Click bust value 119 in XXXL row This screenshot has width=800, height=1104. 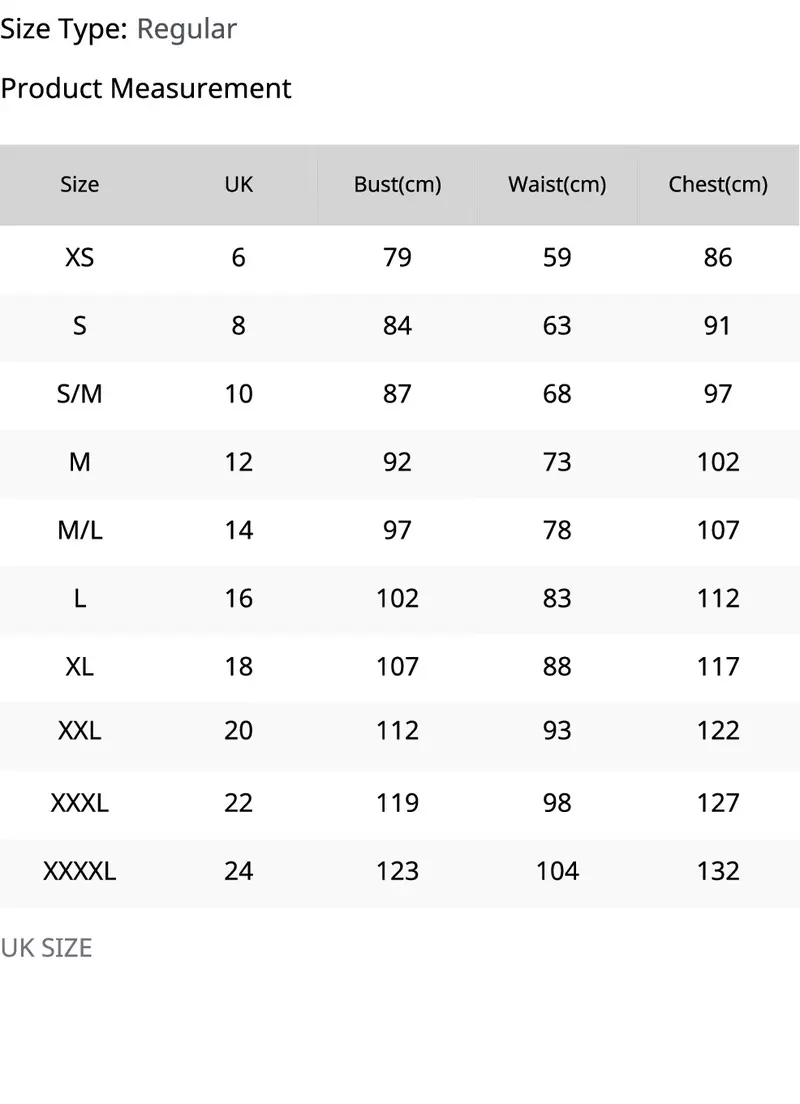tap(398, 803)
